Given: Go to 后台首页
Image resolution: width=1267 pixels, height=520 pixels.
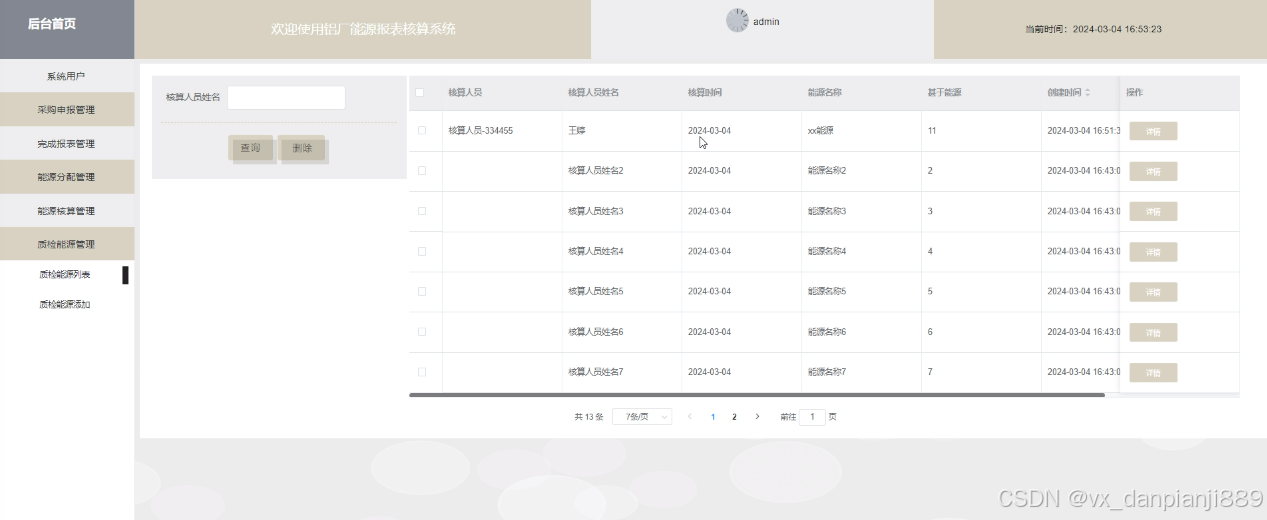Looking at the screenshot, I should tap(52, 23).
